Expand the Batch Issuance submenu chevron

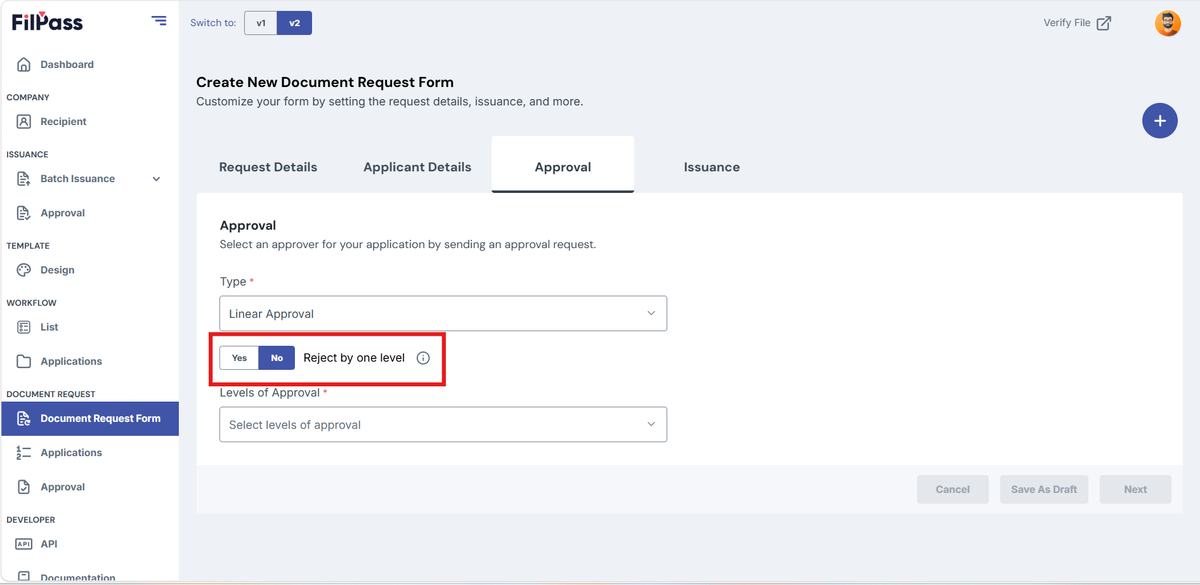pos(156,179)
